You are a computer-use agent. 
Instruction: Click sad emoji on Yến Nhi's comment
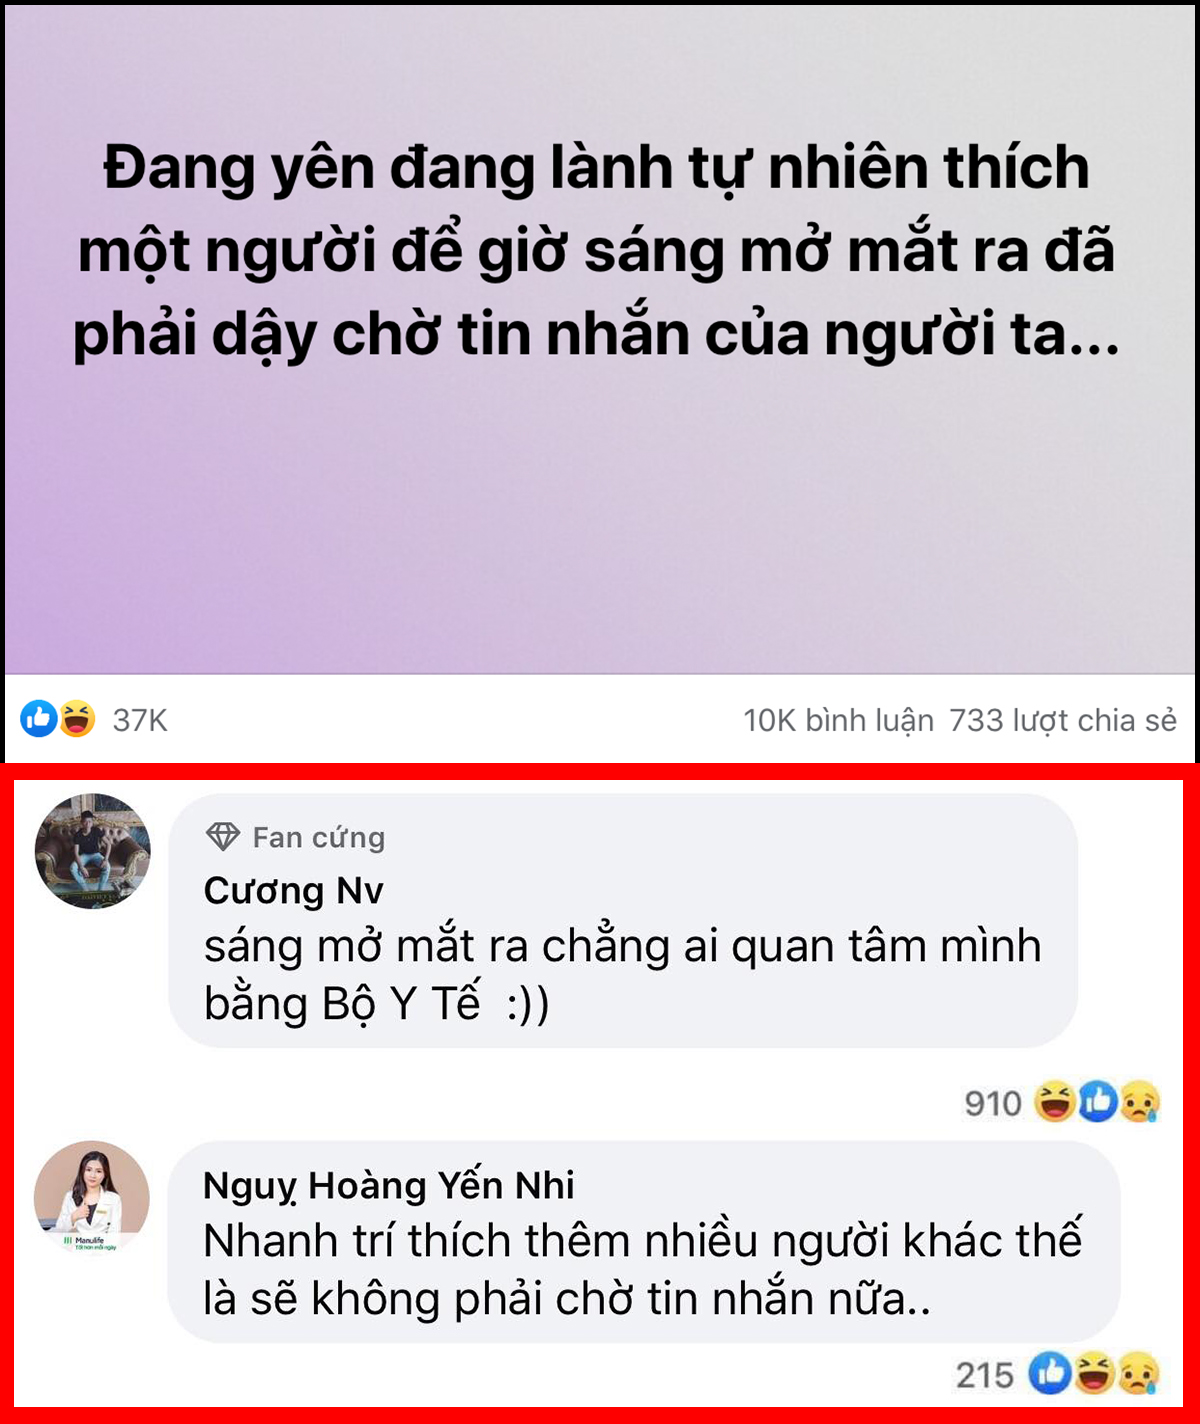(x=1138, y=1374)
